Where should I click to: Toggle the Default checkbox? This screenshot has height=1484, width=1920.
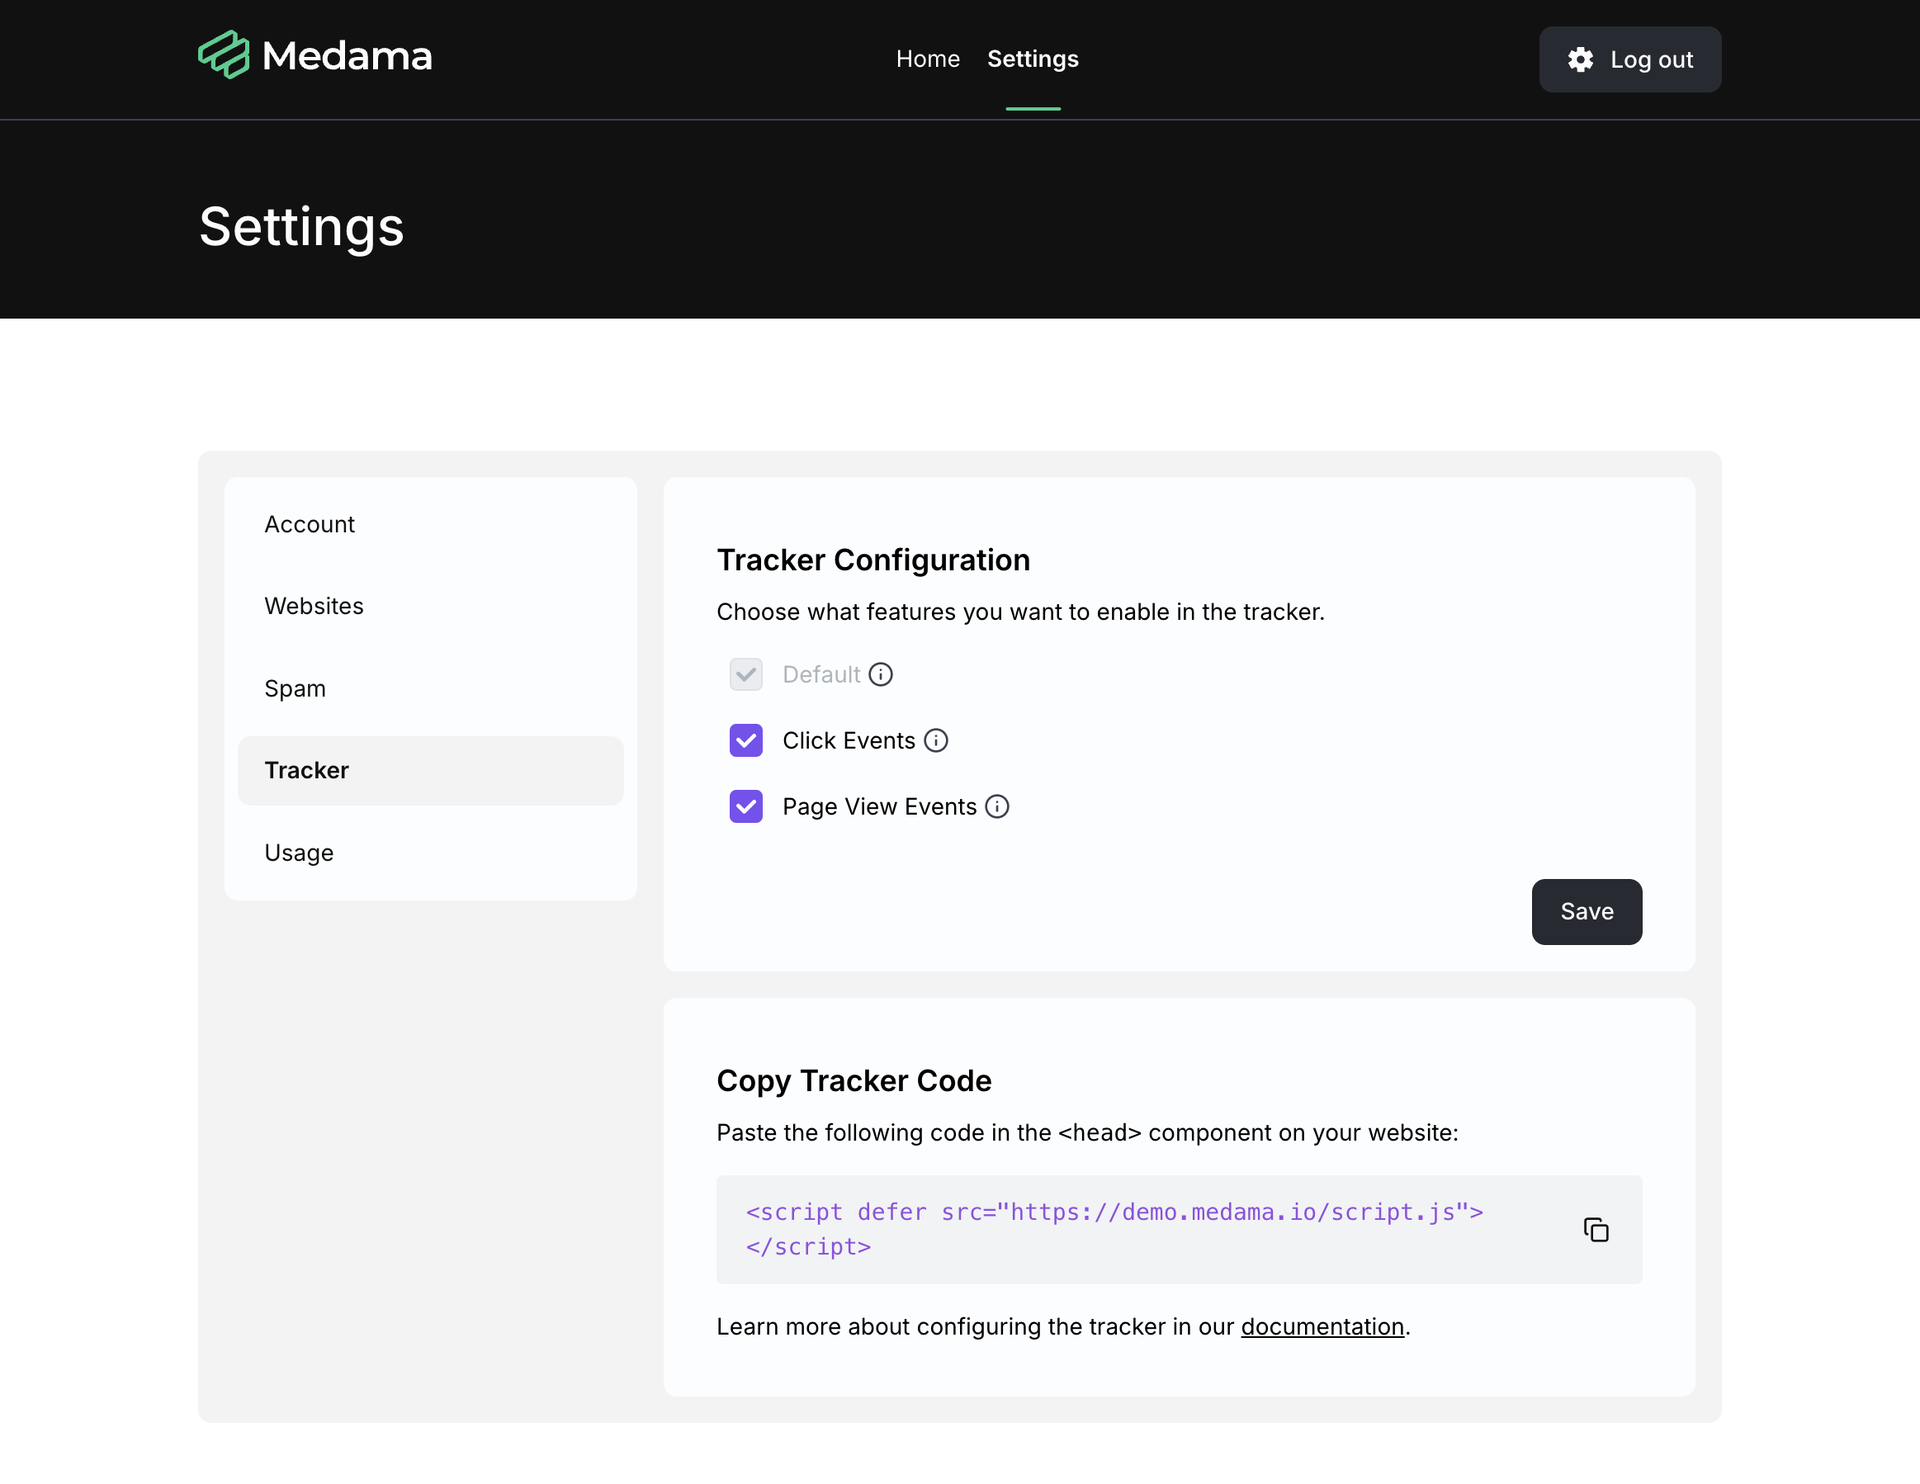(x=746, y=675)
